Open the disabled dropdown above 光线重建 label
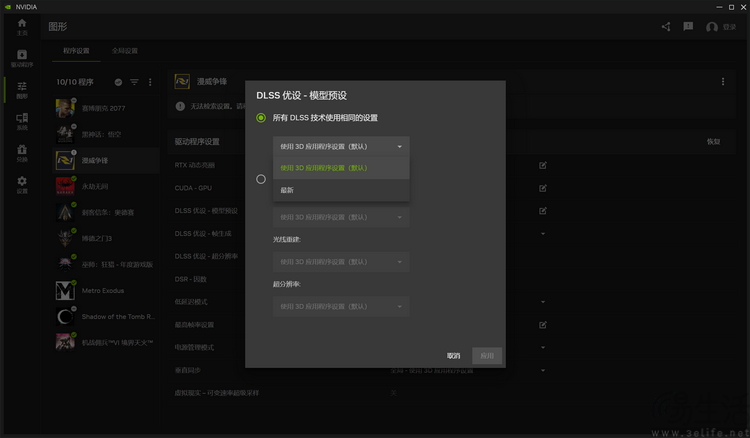The width and height of the screenshot is (750, 438). click(341, 217)
